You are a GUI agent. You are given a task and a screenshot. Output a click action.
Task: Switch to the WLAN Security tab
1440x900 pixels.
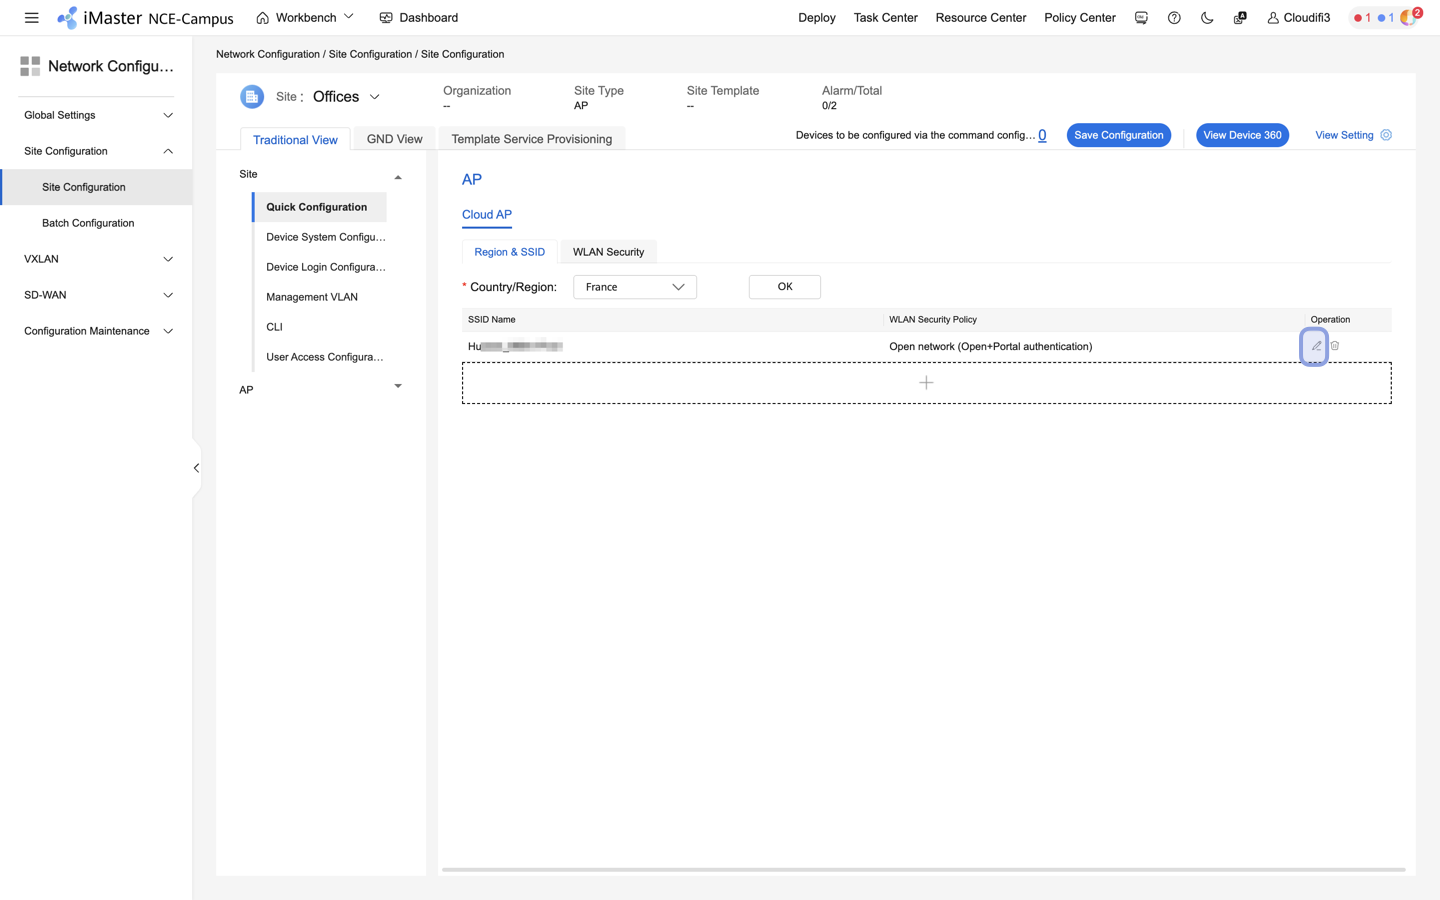[x=608, y=252]
